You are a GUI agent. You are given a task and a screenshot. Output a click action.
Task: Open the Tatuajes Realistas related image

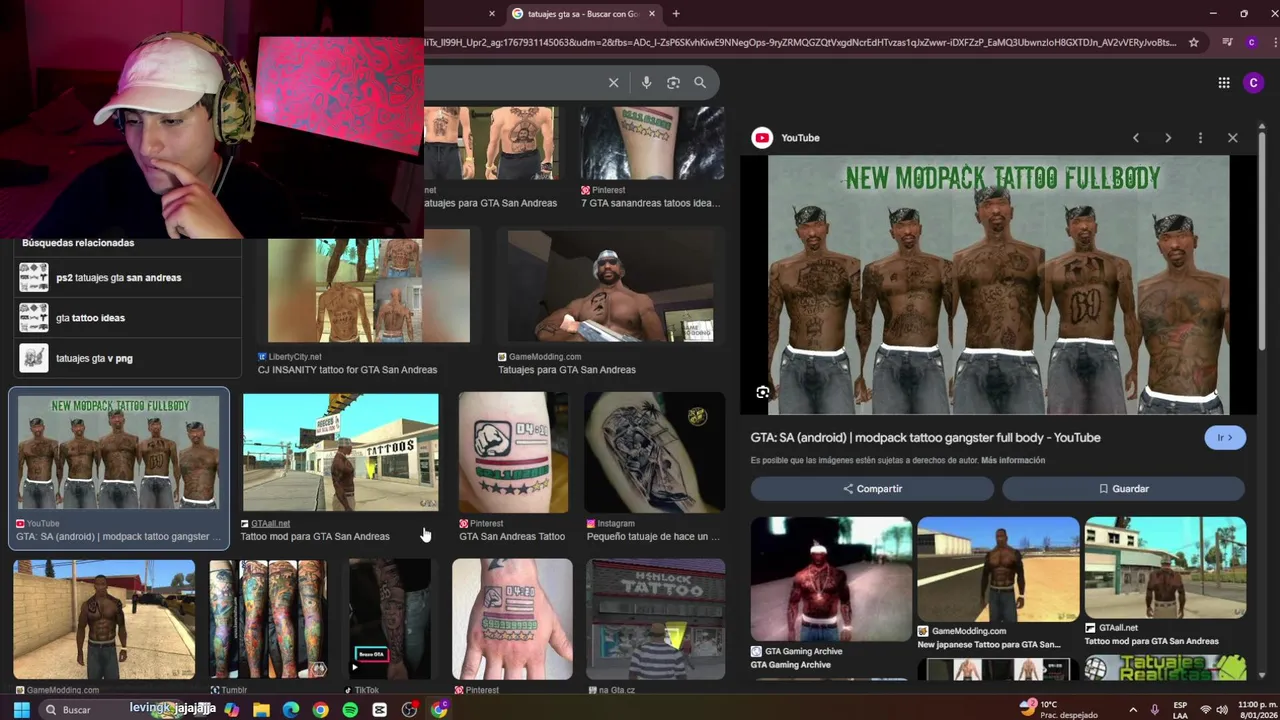coord(1165,668)
